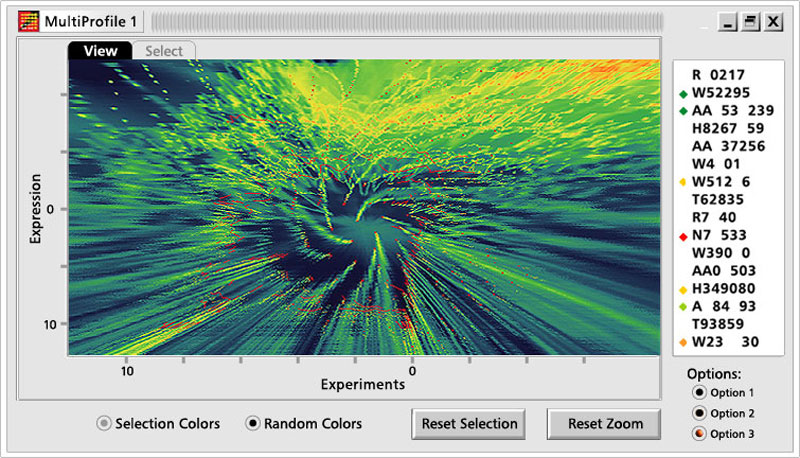
Task: Click green diamond marker beside W52295
Action: click(x=683, y=94)
